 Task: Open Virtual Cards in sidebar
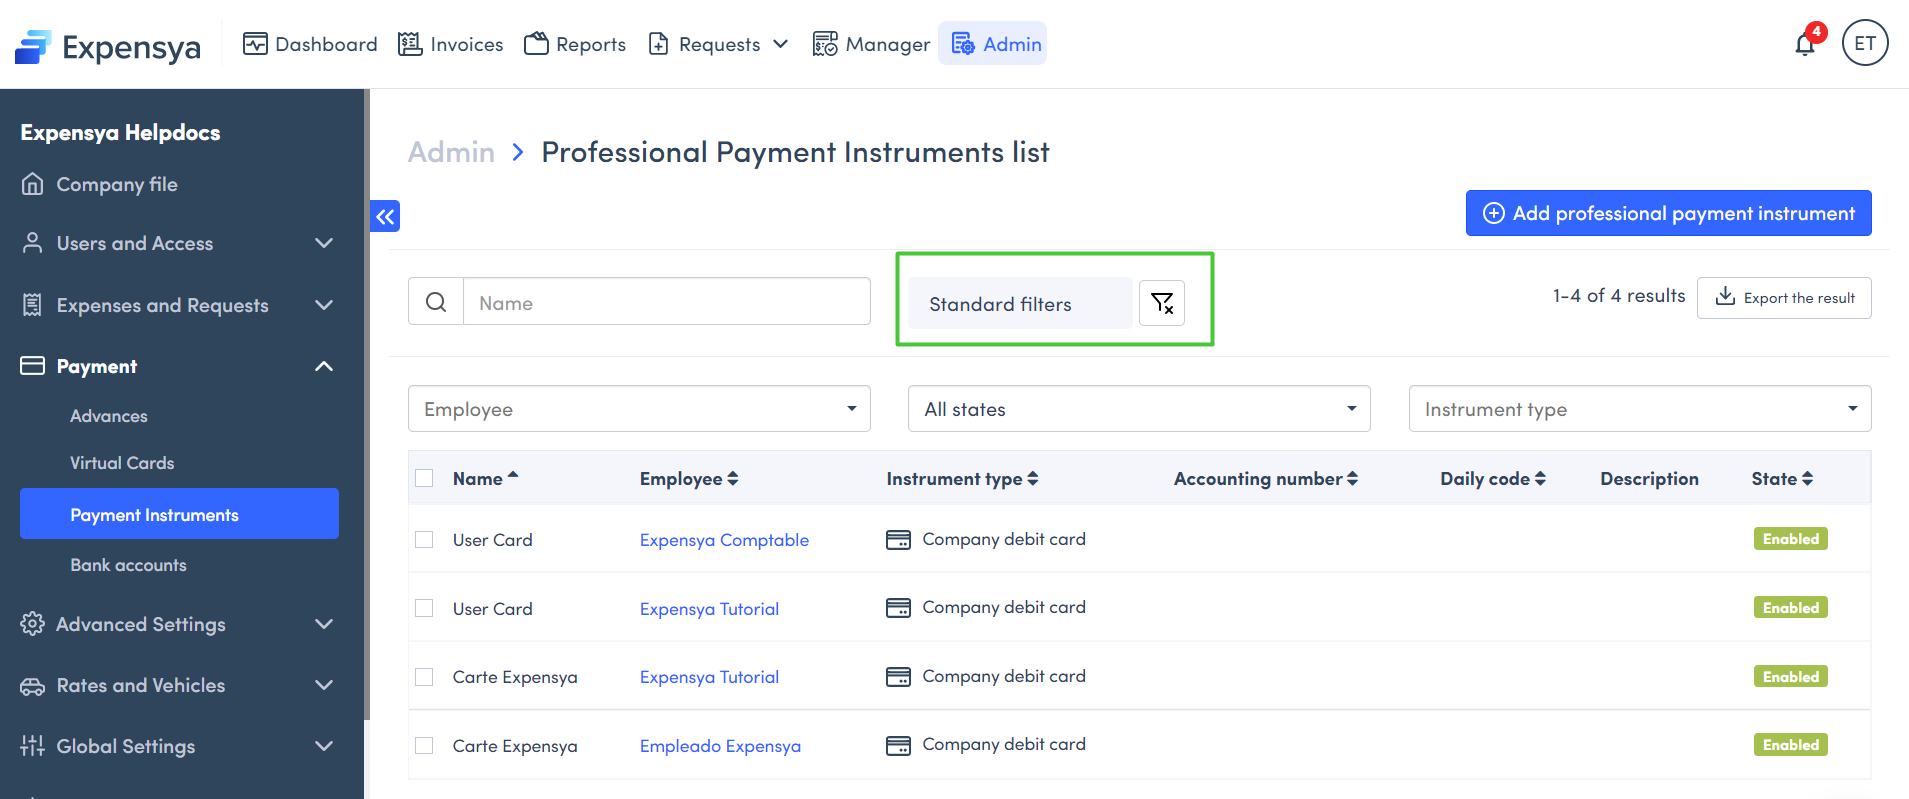pos(122,463)
